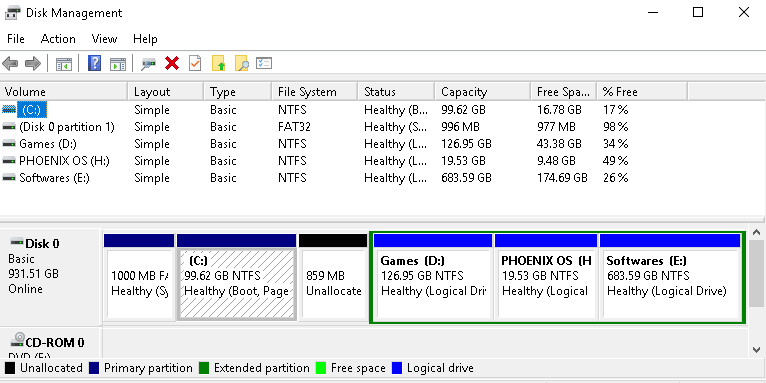This screenshot has width=766, height=383.
Task: Sort by the Type column header
Action: tap(237, 91)
